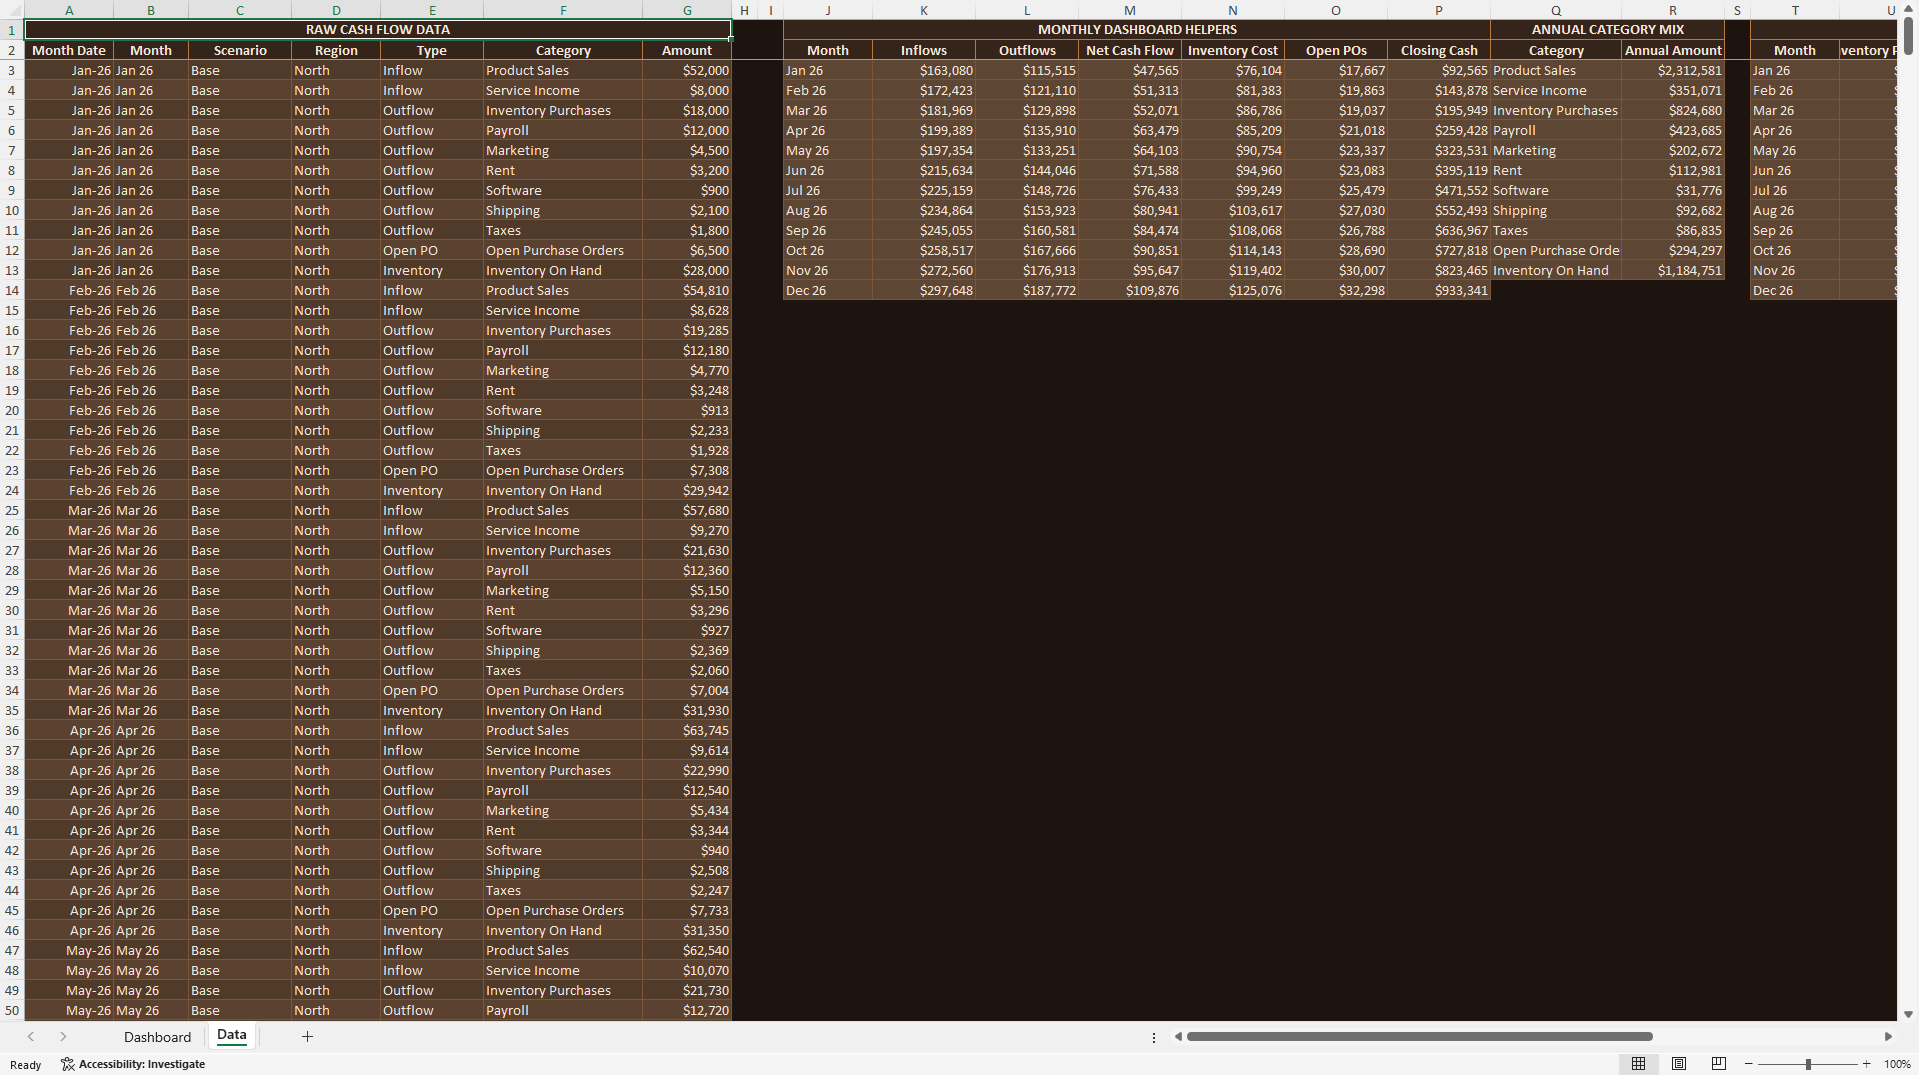Click the Amount header cell
The width and height of the screenshot is (1919, 1075).
click(687, 50)
